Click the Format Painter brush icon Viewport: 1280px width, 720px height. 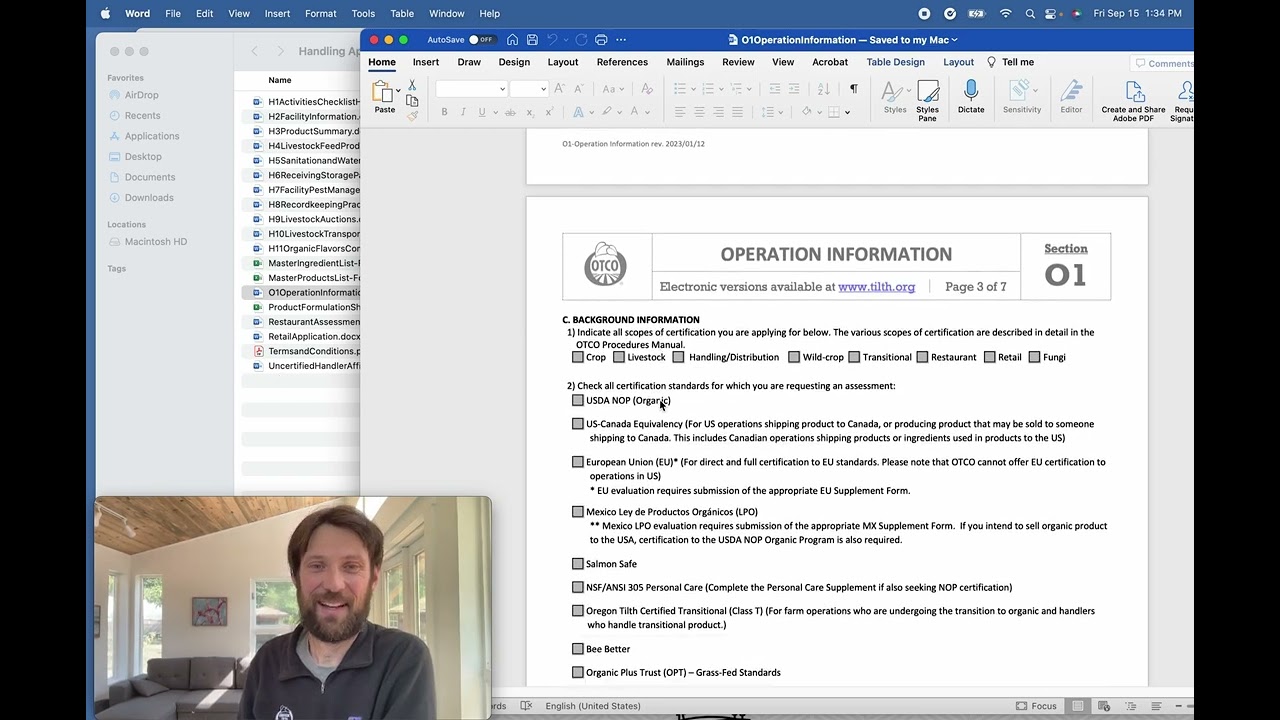pos(412,116)
